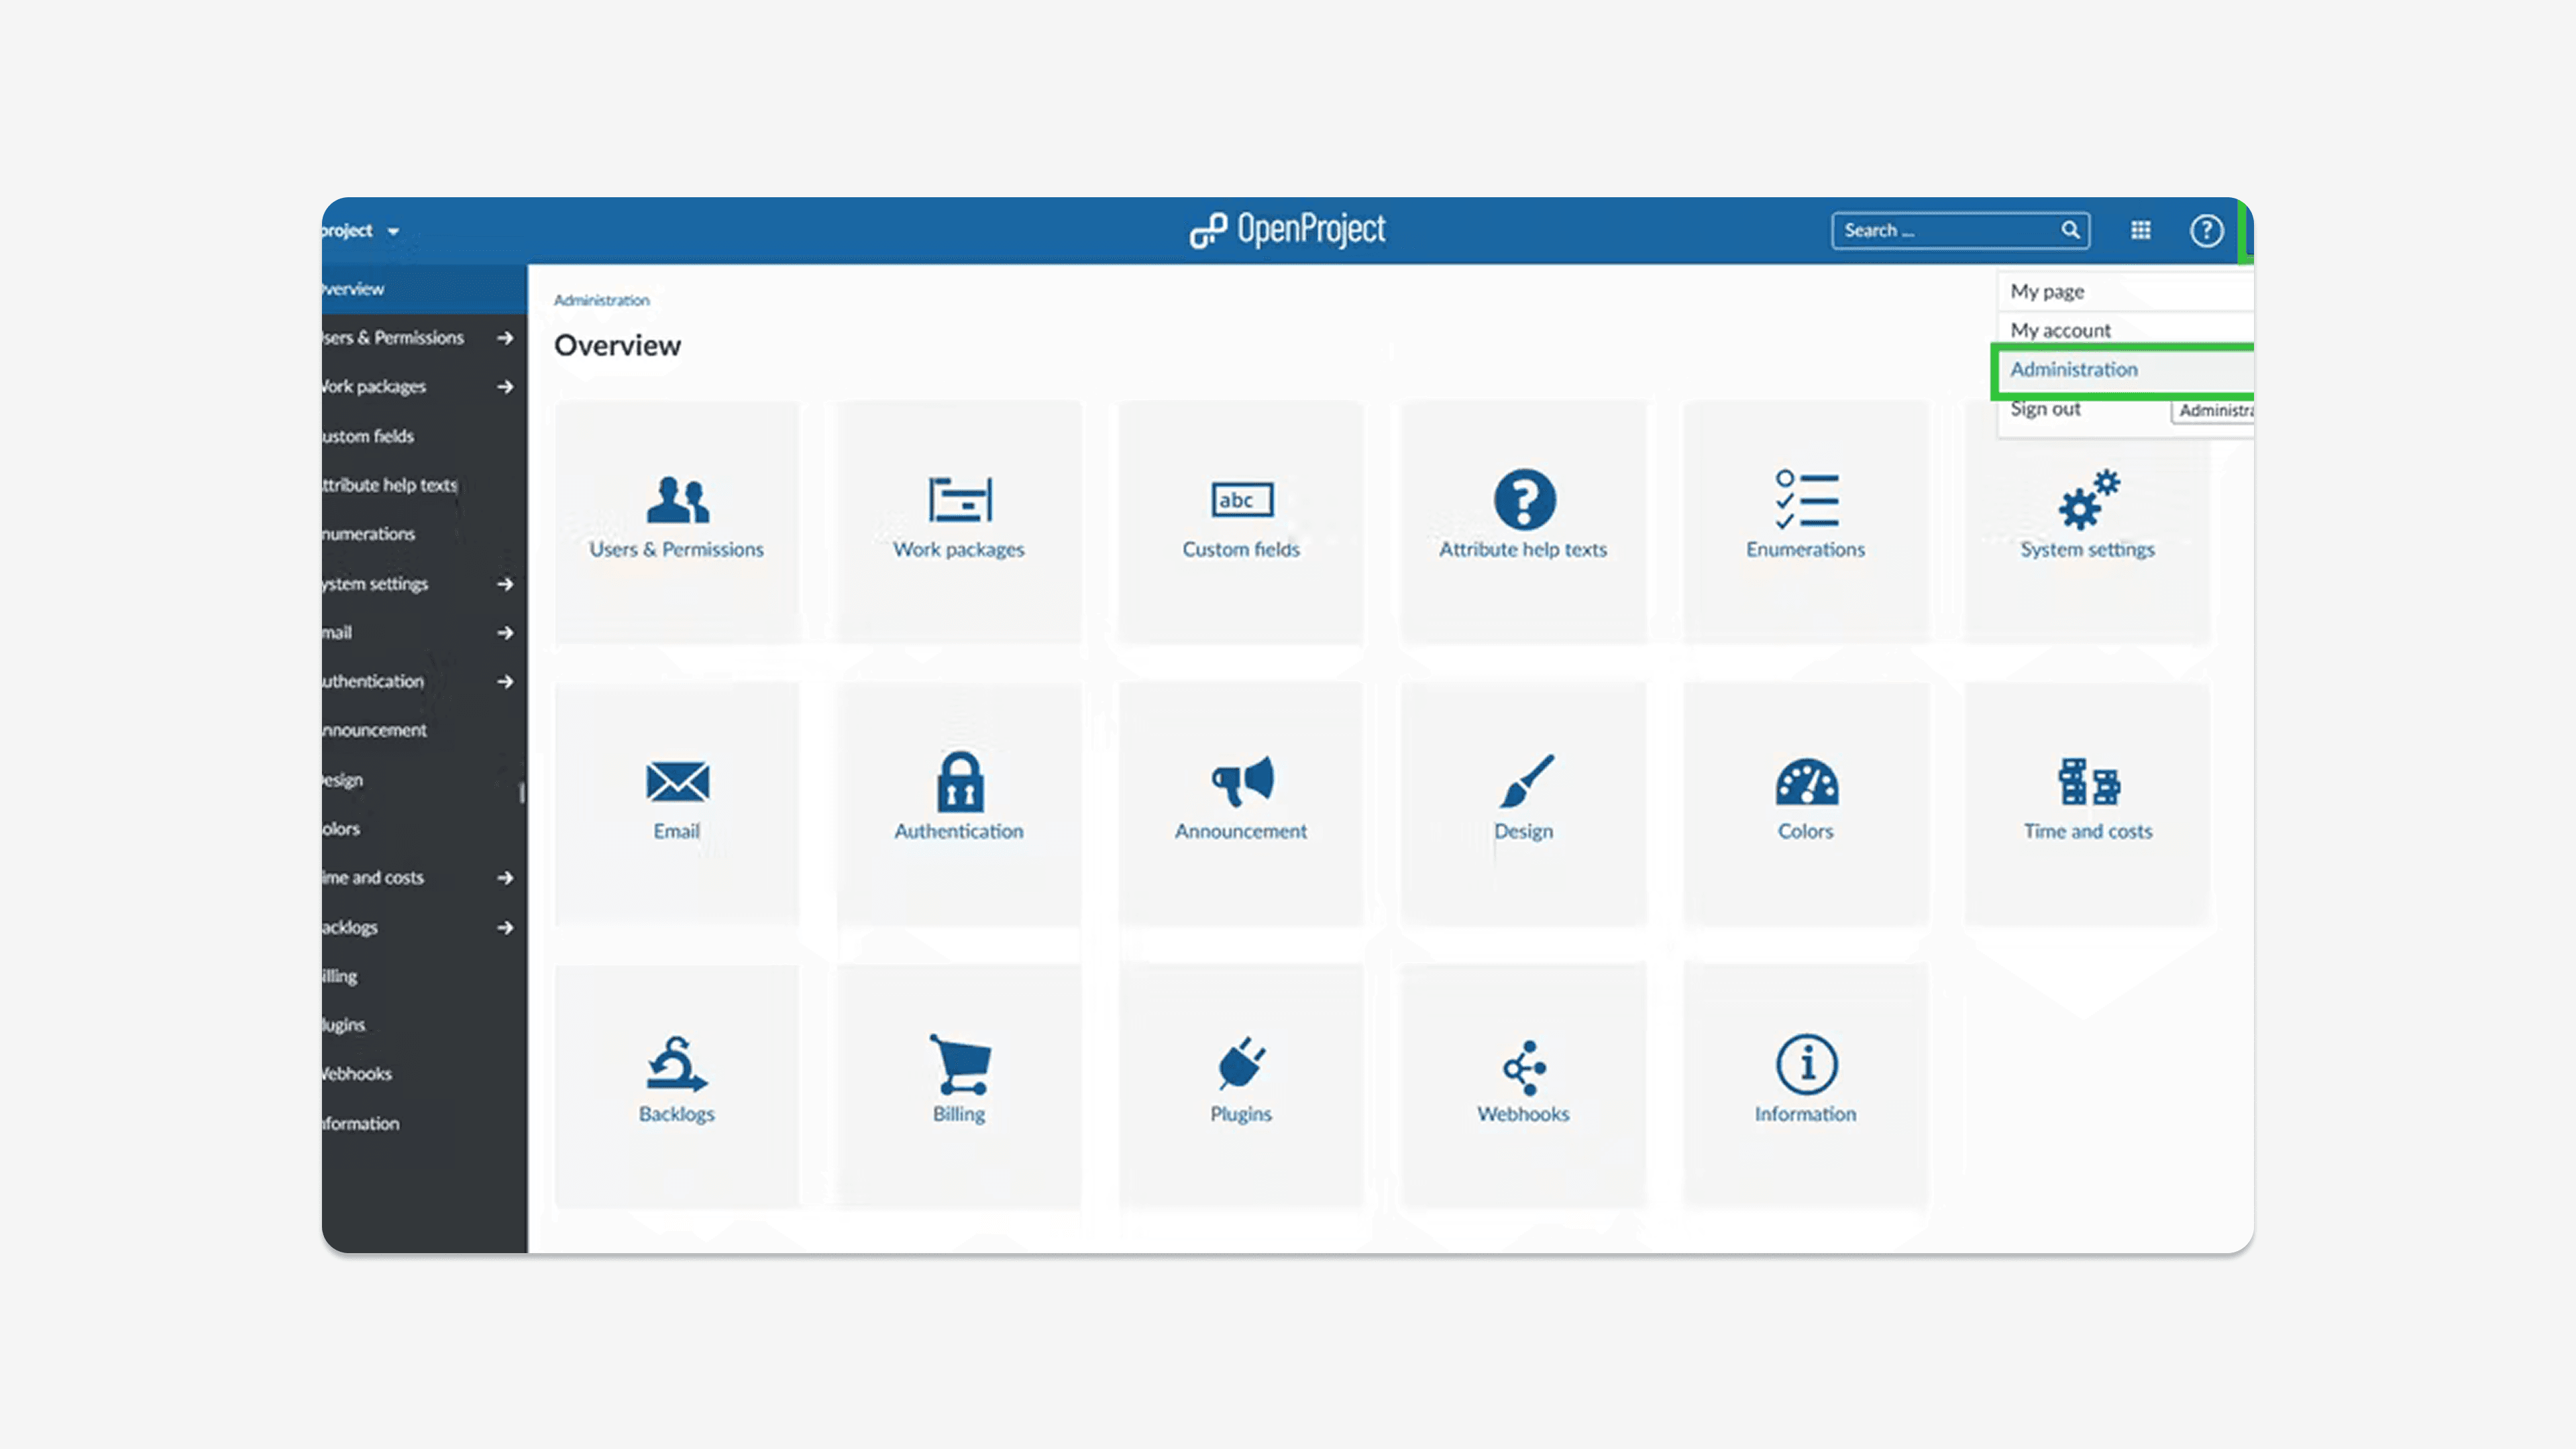Select Attribute help texts in sidebar

424,485
